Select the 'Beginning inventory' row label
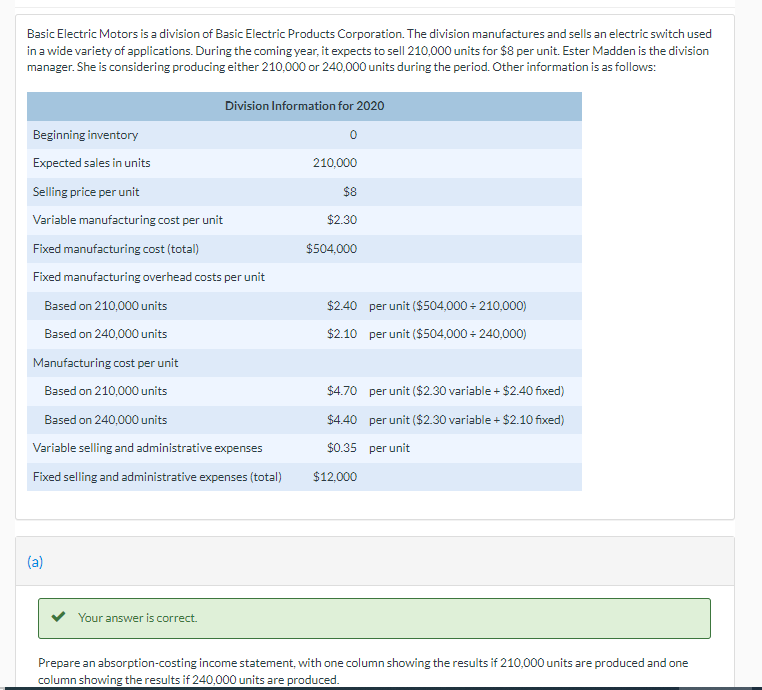 pos(86,135)
